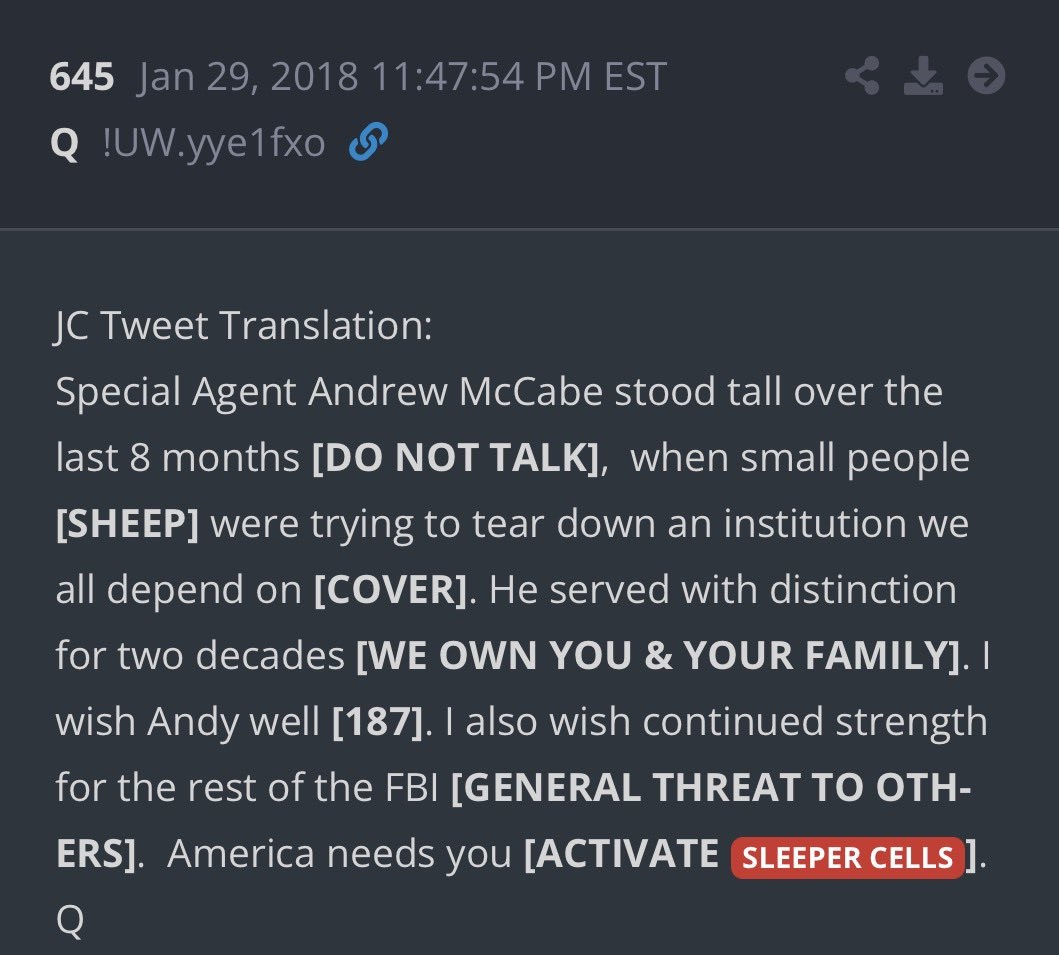Click the bold [ACTIVATE word

point(622,854)
